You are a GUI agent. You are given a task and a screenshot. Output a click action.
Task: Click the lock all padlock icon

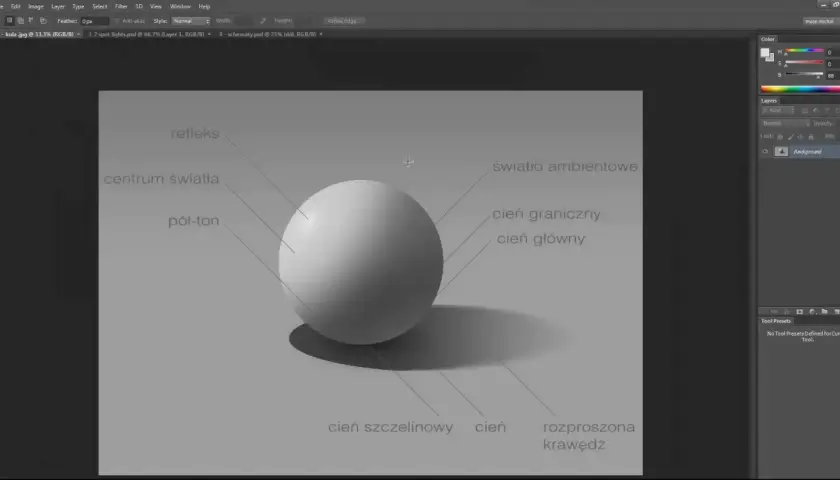tap(811, 137)
